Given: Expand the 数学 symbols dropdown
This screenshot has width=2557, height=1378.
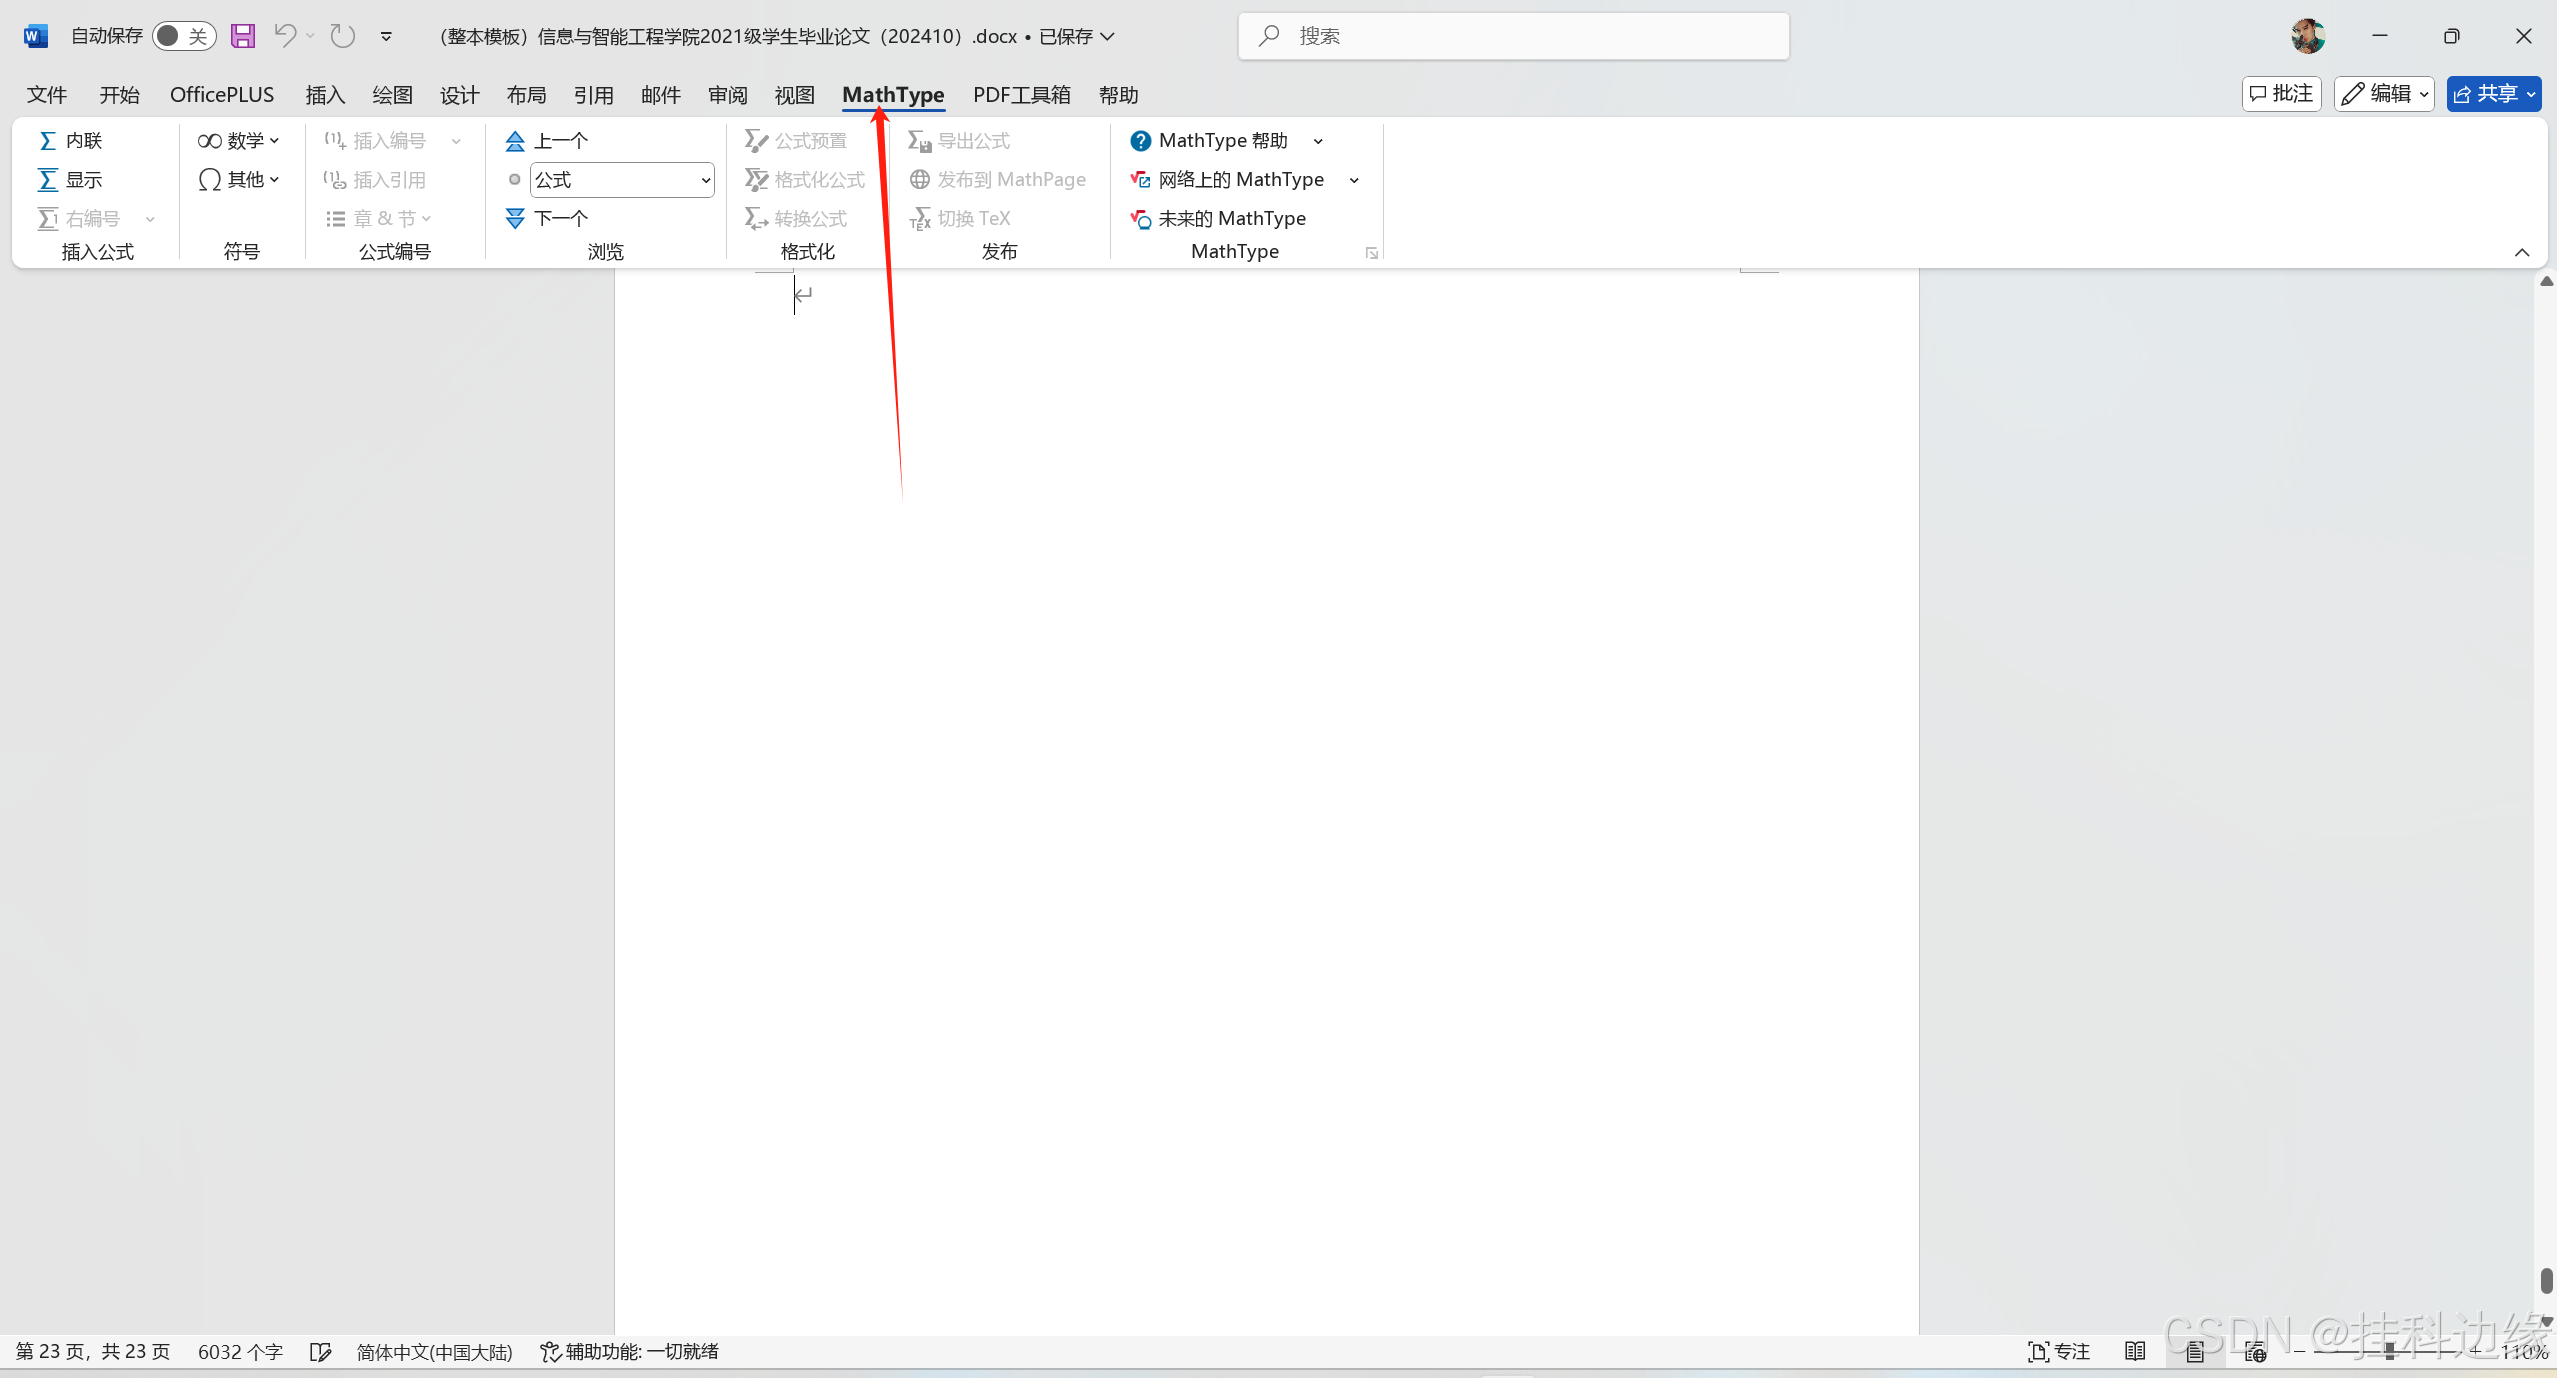Looking at the screenshot, I should click(x=239, y=141).
